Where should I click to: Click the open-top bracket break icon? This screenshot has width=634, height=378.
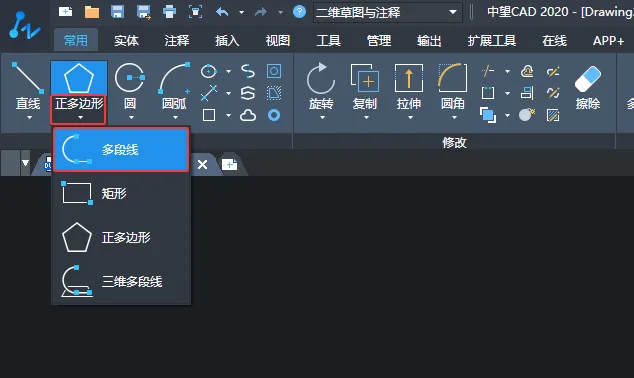click(488, 93)
